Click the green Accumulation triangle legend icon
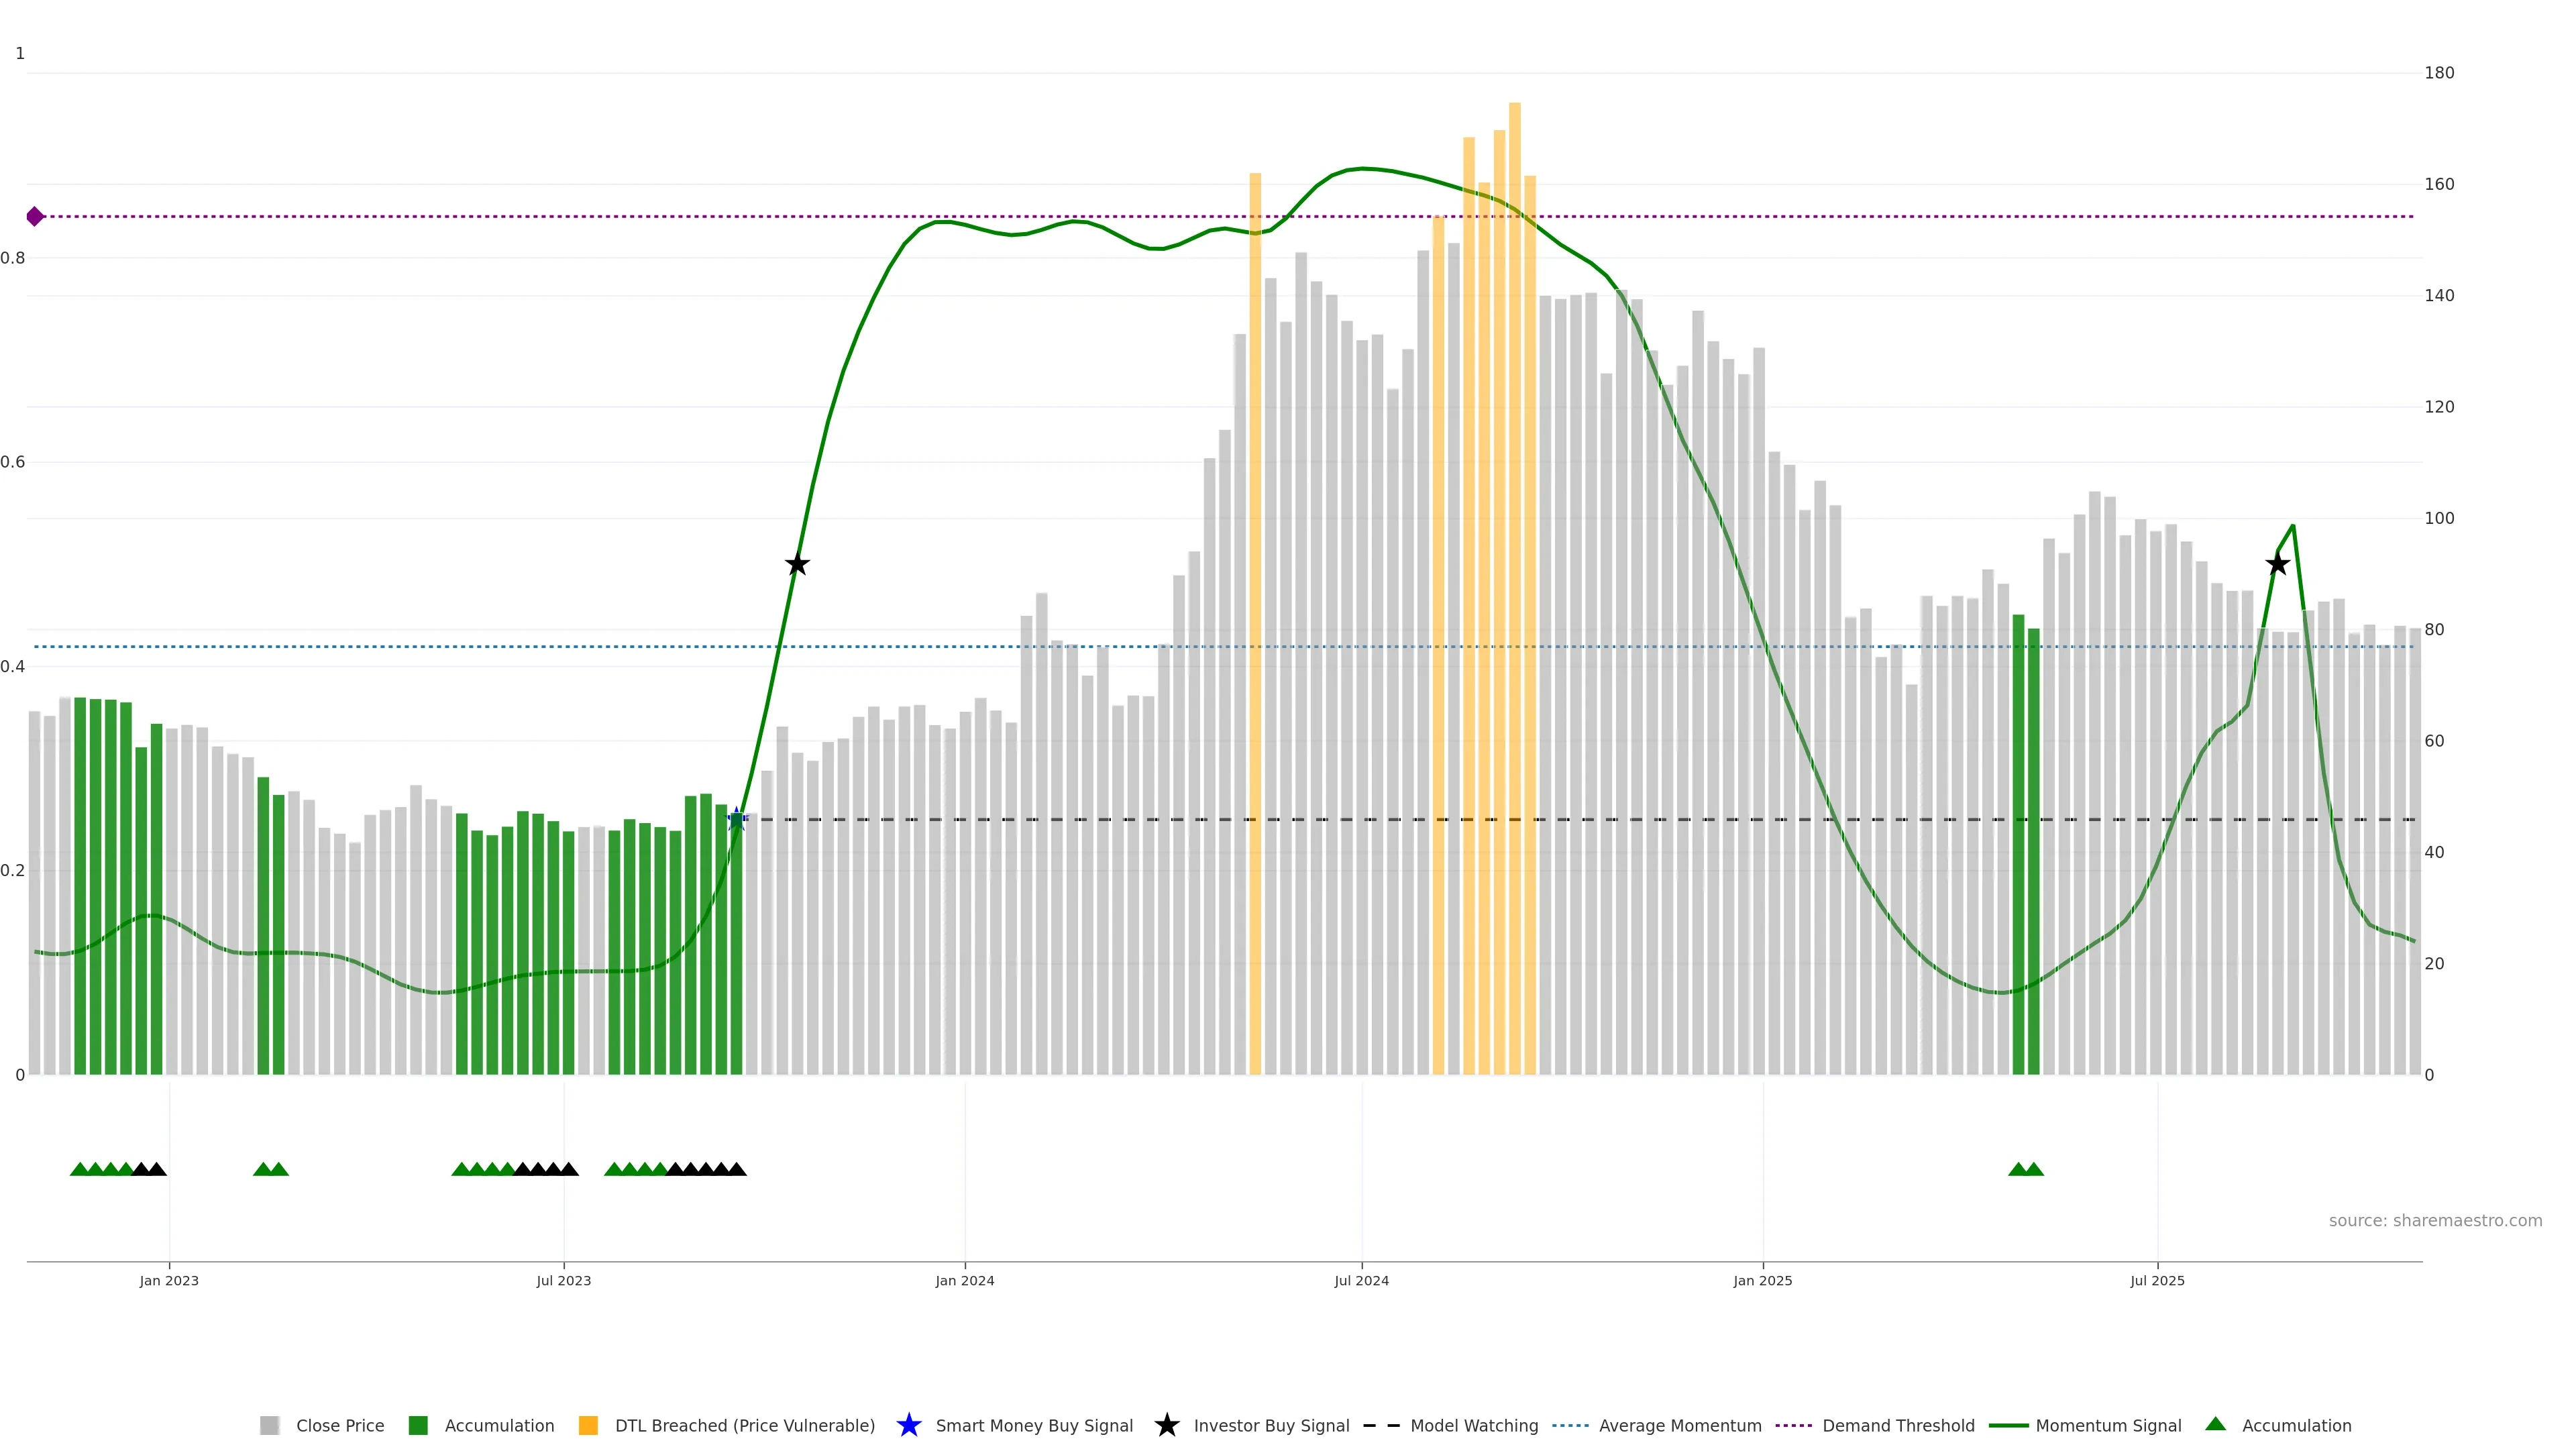The height and width of the screenshot is (1449, 2576). pyautogui.click(x=2216, y=1424)
